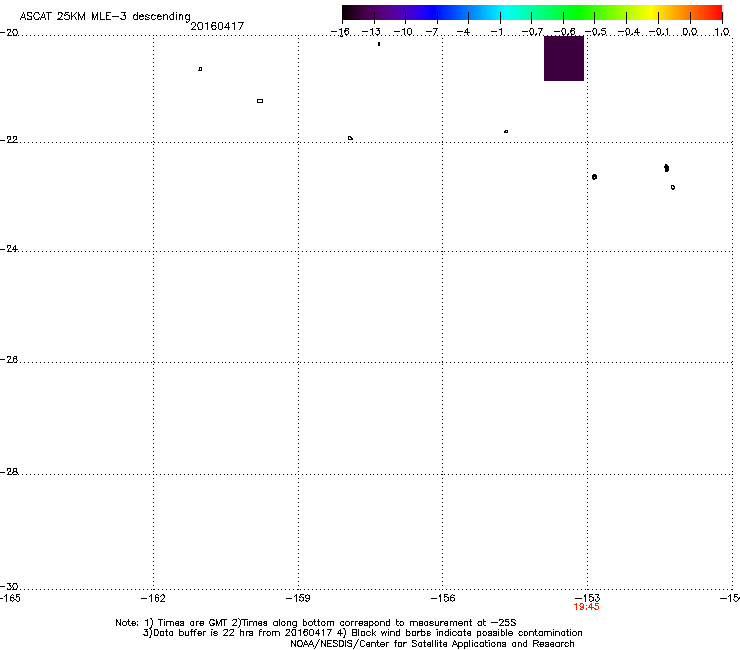The width and height of the screenshot is (740, 650).
Task: Click the latitude label '-26'
Action: point(9,360)
